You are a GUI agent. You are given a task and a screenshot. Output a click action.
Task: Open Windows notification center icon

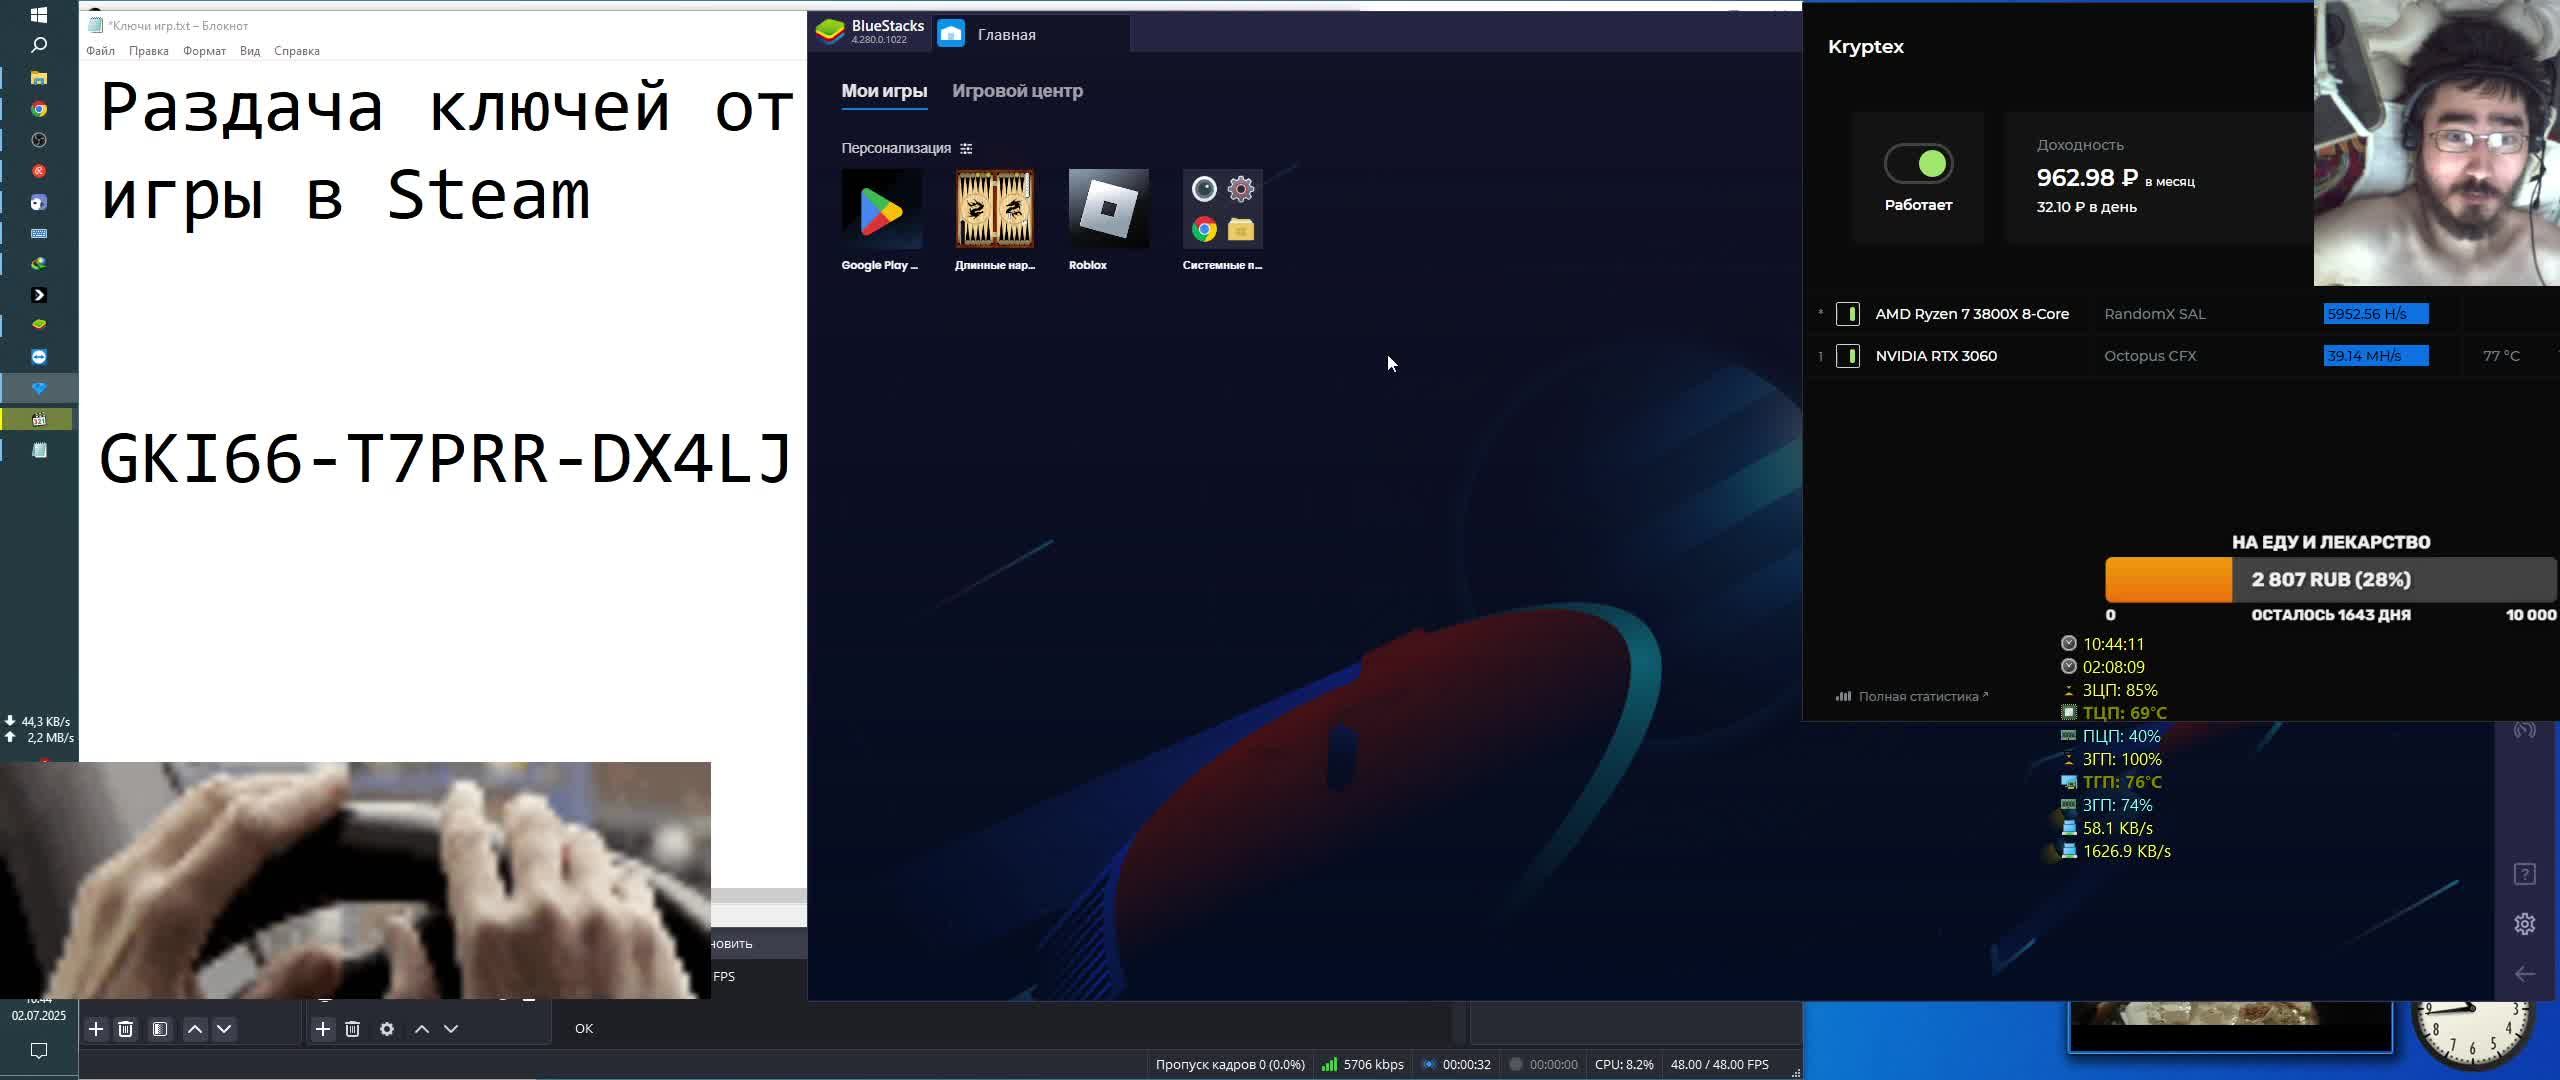click(39, 1050)
